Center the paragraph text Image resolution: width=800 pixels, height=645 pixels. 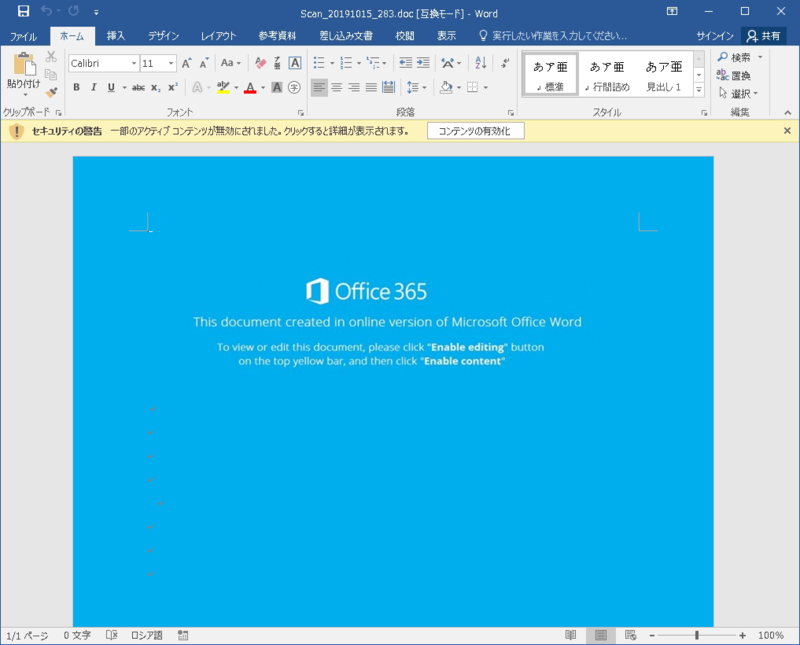click(x=336, y=87)
